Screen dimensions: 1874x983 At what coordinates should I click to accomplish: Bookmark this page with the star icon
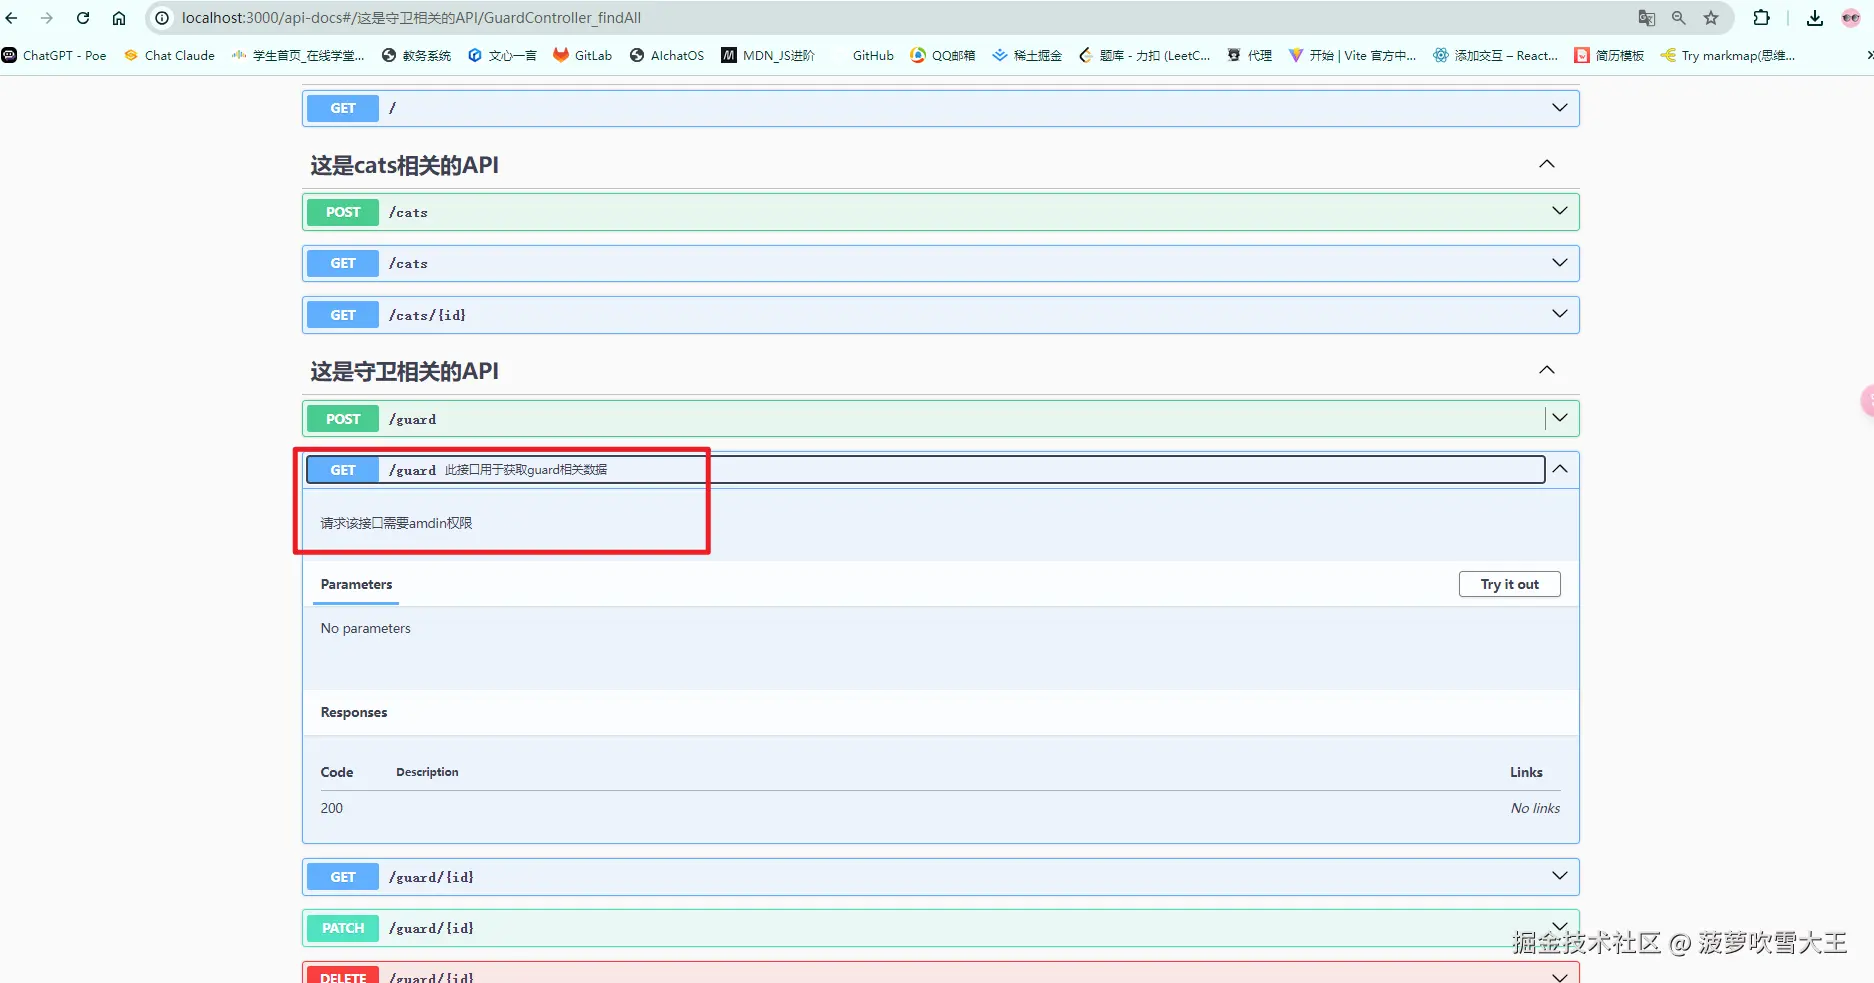coord(1711,18)
